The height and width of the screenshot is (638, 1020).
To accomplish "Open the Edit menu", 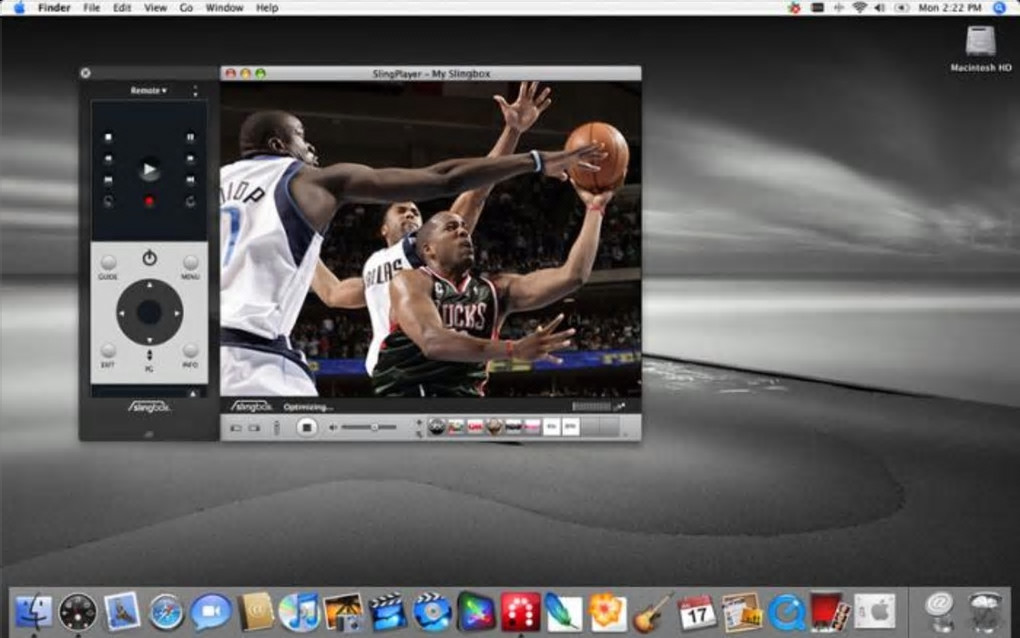I will [122, 8].
